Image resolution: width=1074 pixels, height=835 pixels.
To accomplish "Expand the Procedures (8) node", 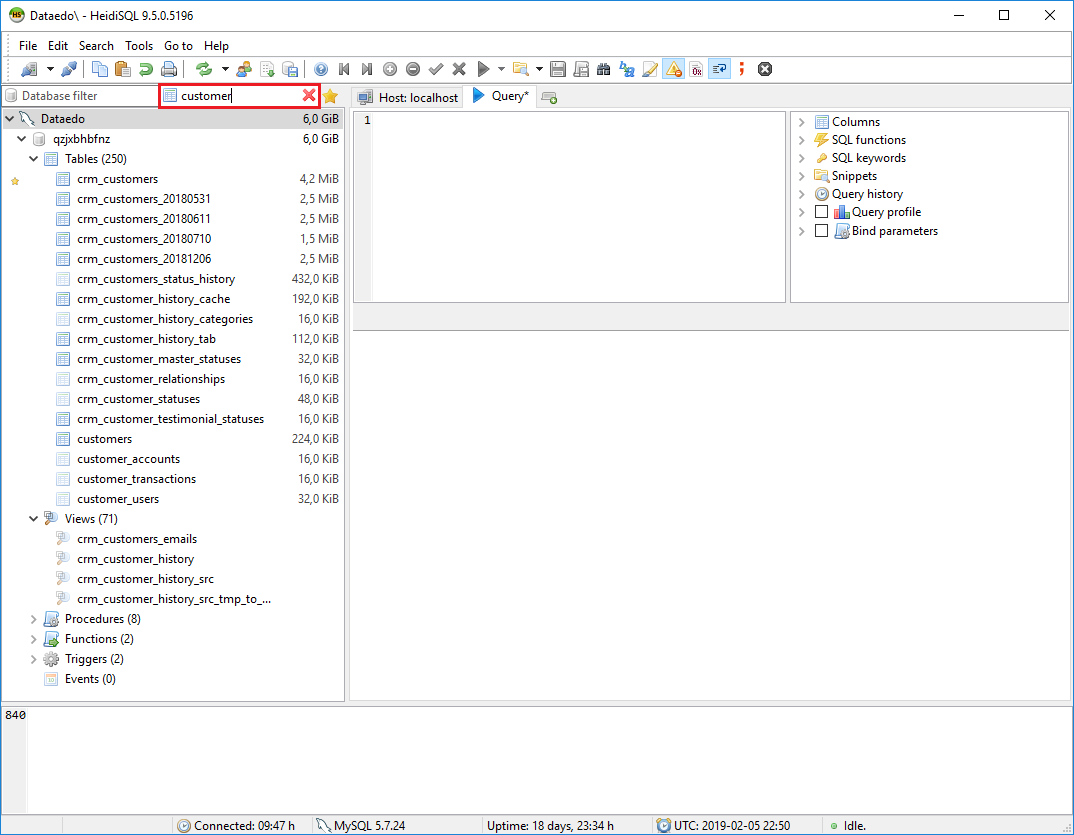I will coord(34,619).
